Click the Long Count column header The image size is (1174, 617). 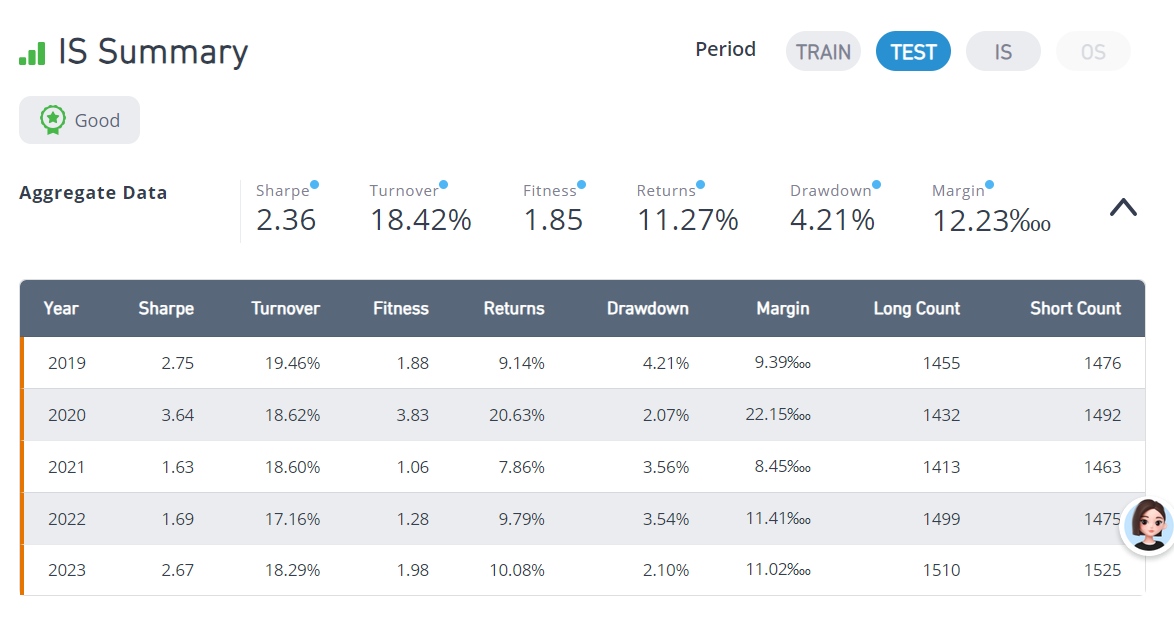916,308
